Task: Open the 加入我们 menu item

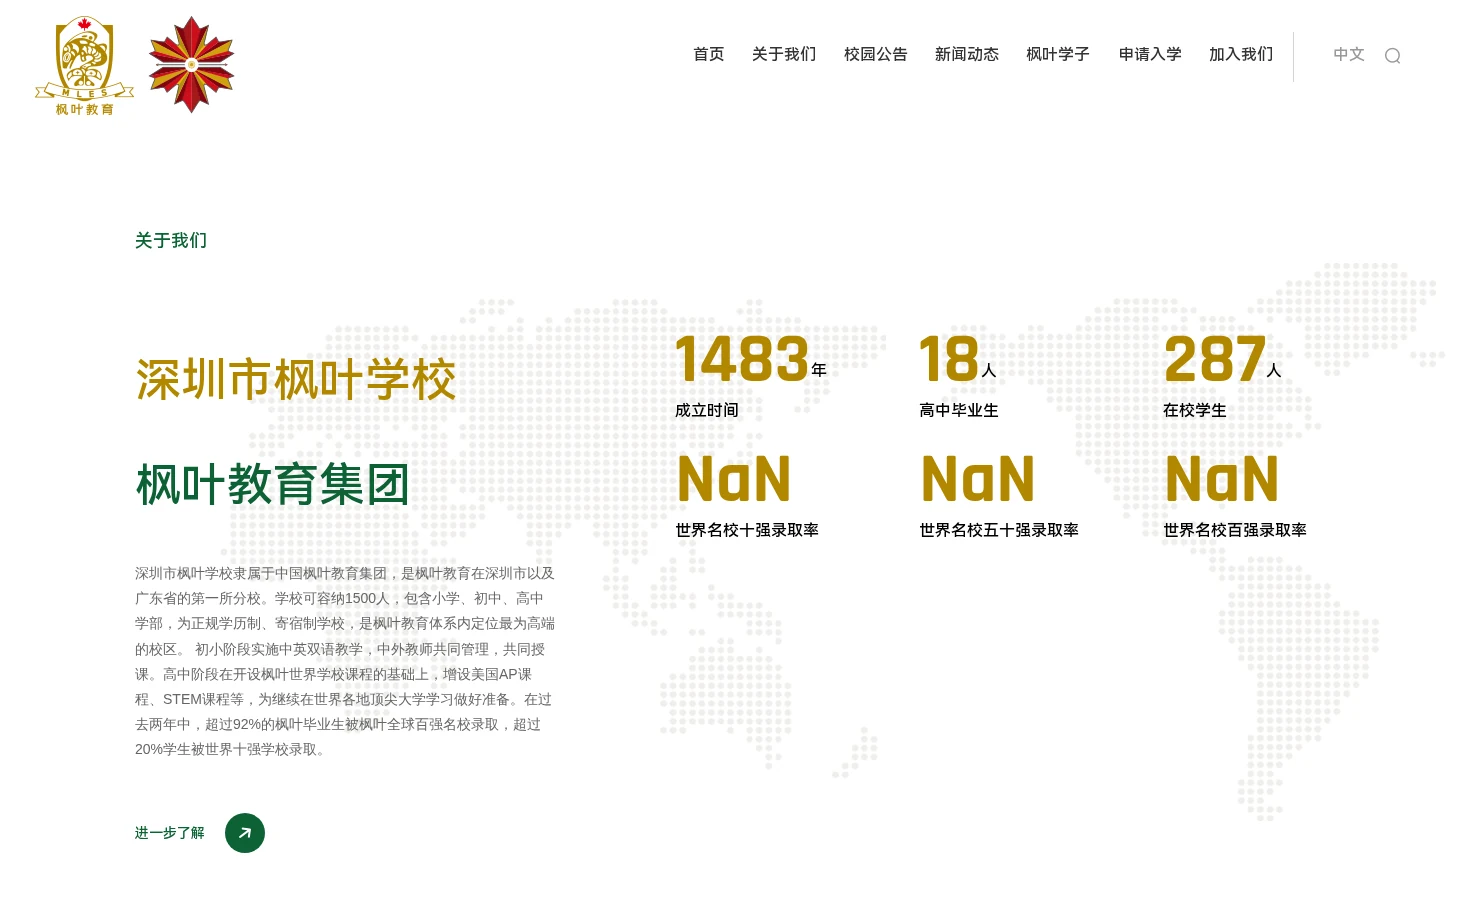Action: [1241, 54]
